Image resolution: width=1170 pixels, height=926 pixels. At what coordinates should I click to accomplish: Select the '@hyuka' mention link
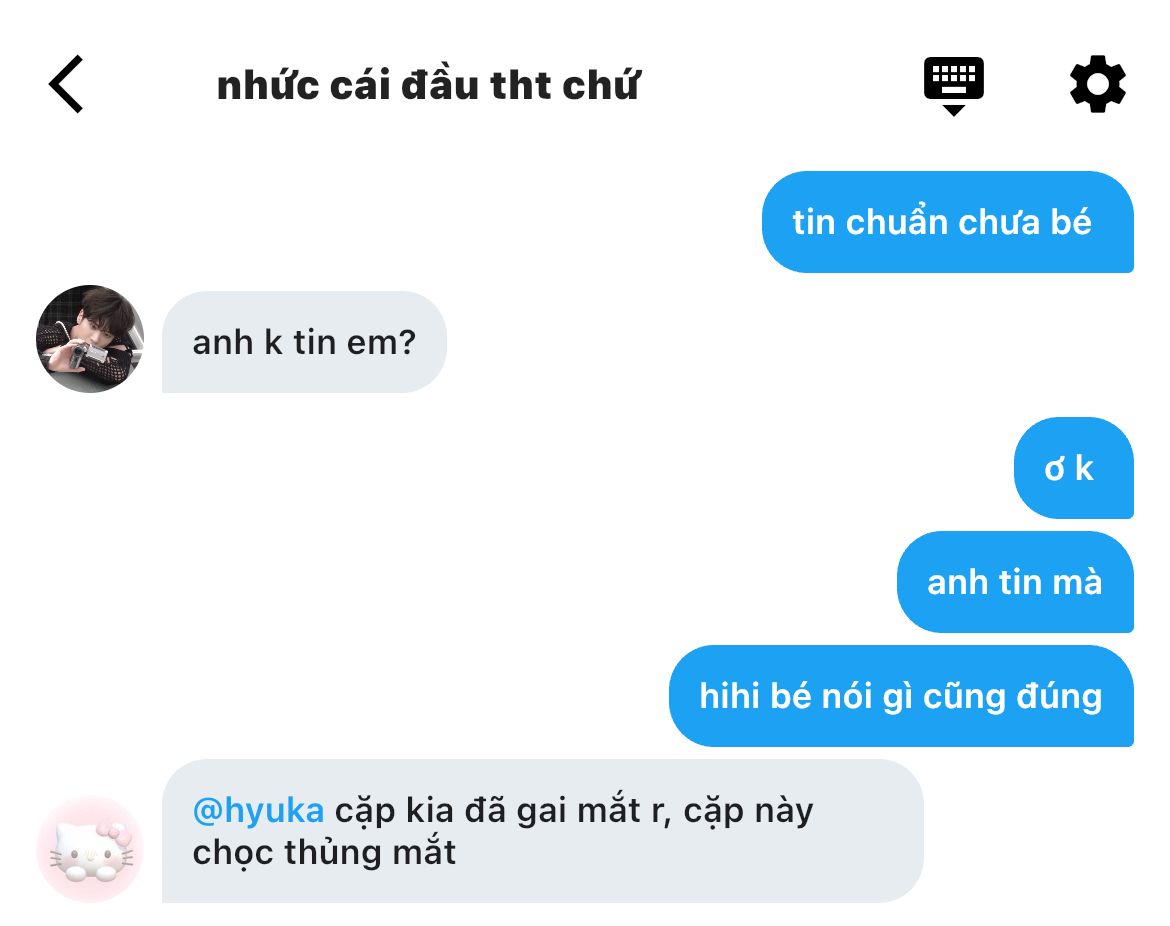258,810
